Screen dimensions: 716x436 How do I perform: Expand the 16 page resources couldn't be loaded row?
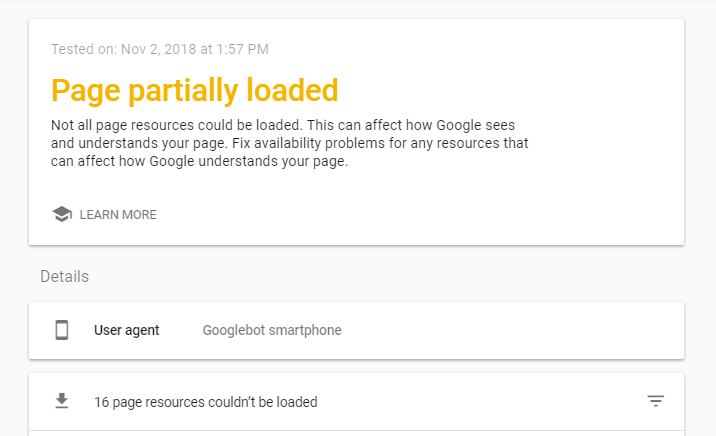356,402
